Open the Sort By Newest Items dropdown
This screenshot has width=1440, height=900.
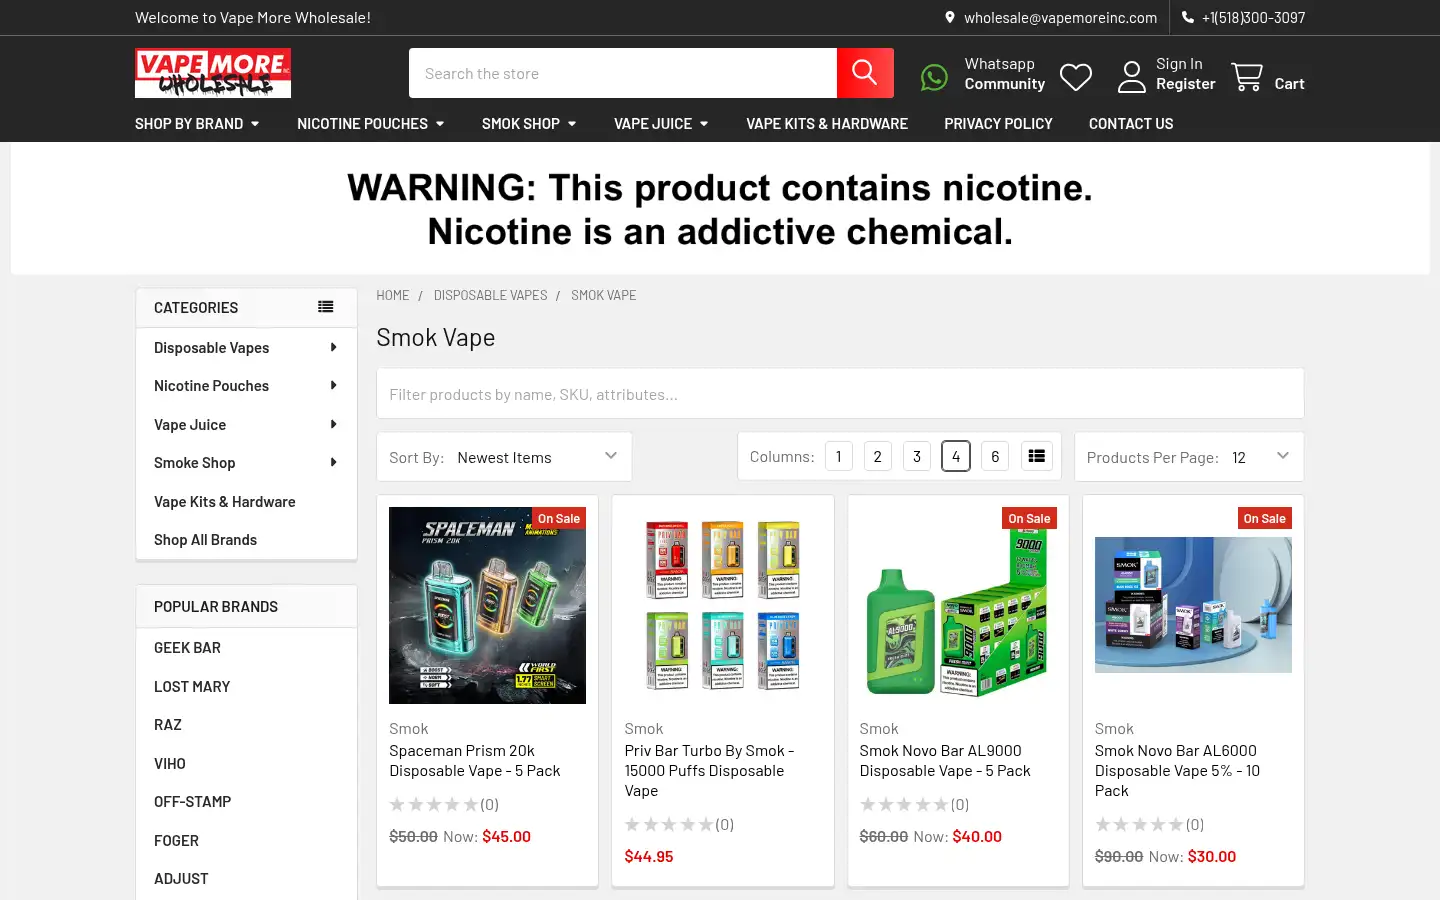pos(504,457)
